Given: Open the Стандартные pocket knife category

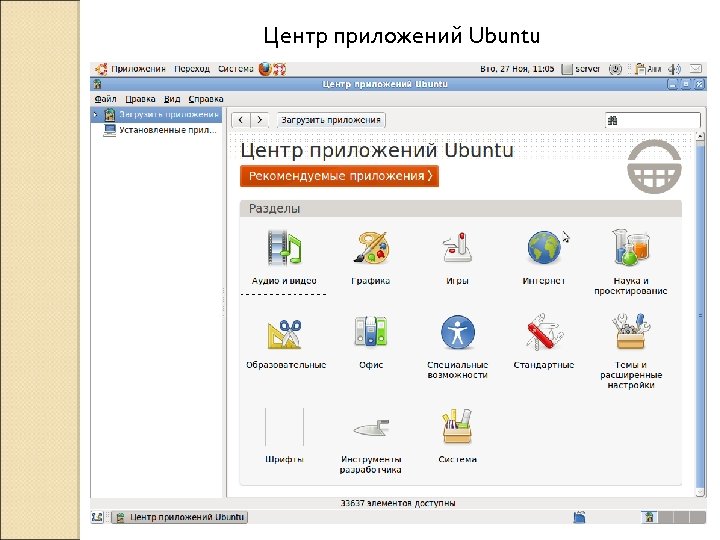Looking at the screenshot, I should pos(544,343).
